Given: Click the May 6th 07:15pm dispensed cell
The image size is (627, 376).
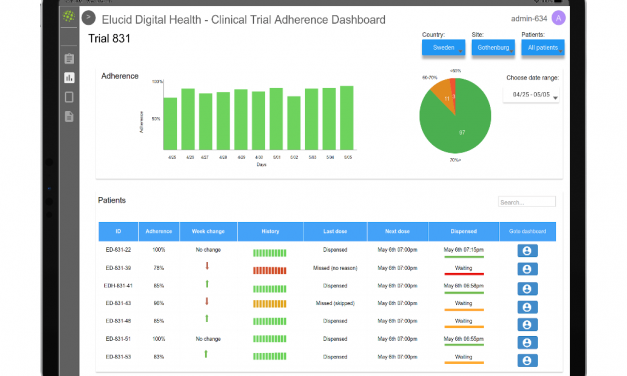Looking at the screenshot, I should click(x=464, y=250).
